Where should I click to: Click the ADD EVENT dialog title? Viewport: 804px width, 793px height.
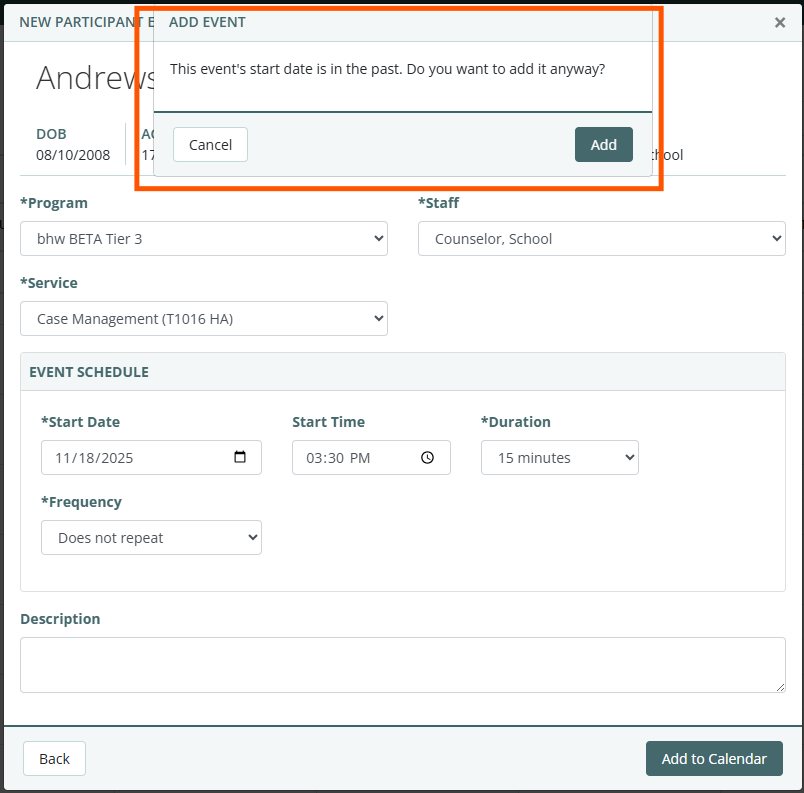click(207, 22)
